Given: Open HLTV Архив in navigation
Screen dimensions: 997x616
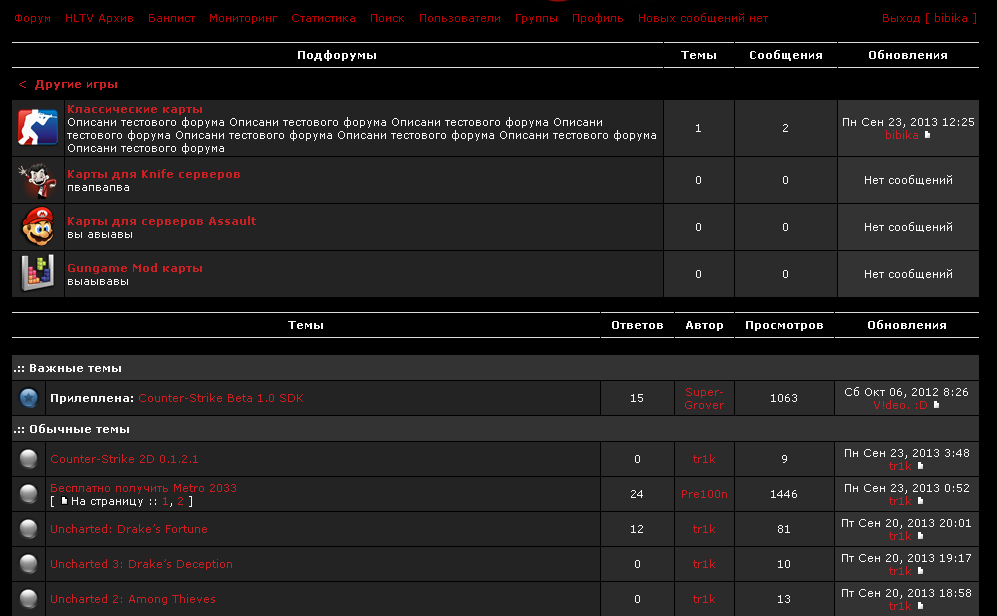Looking at the screenshot, I should [x=99, y=18].
